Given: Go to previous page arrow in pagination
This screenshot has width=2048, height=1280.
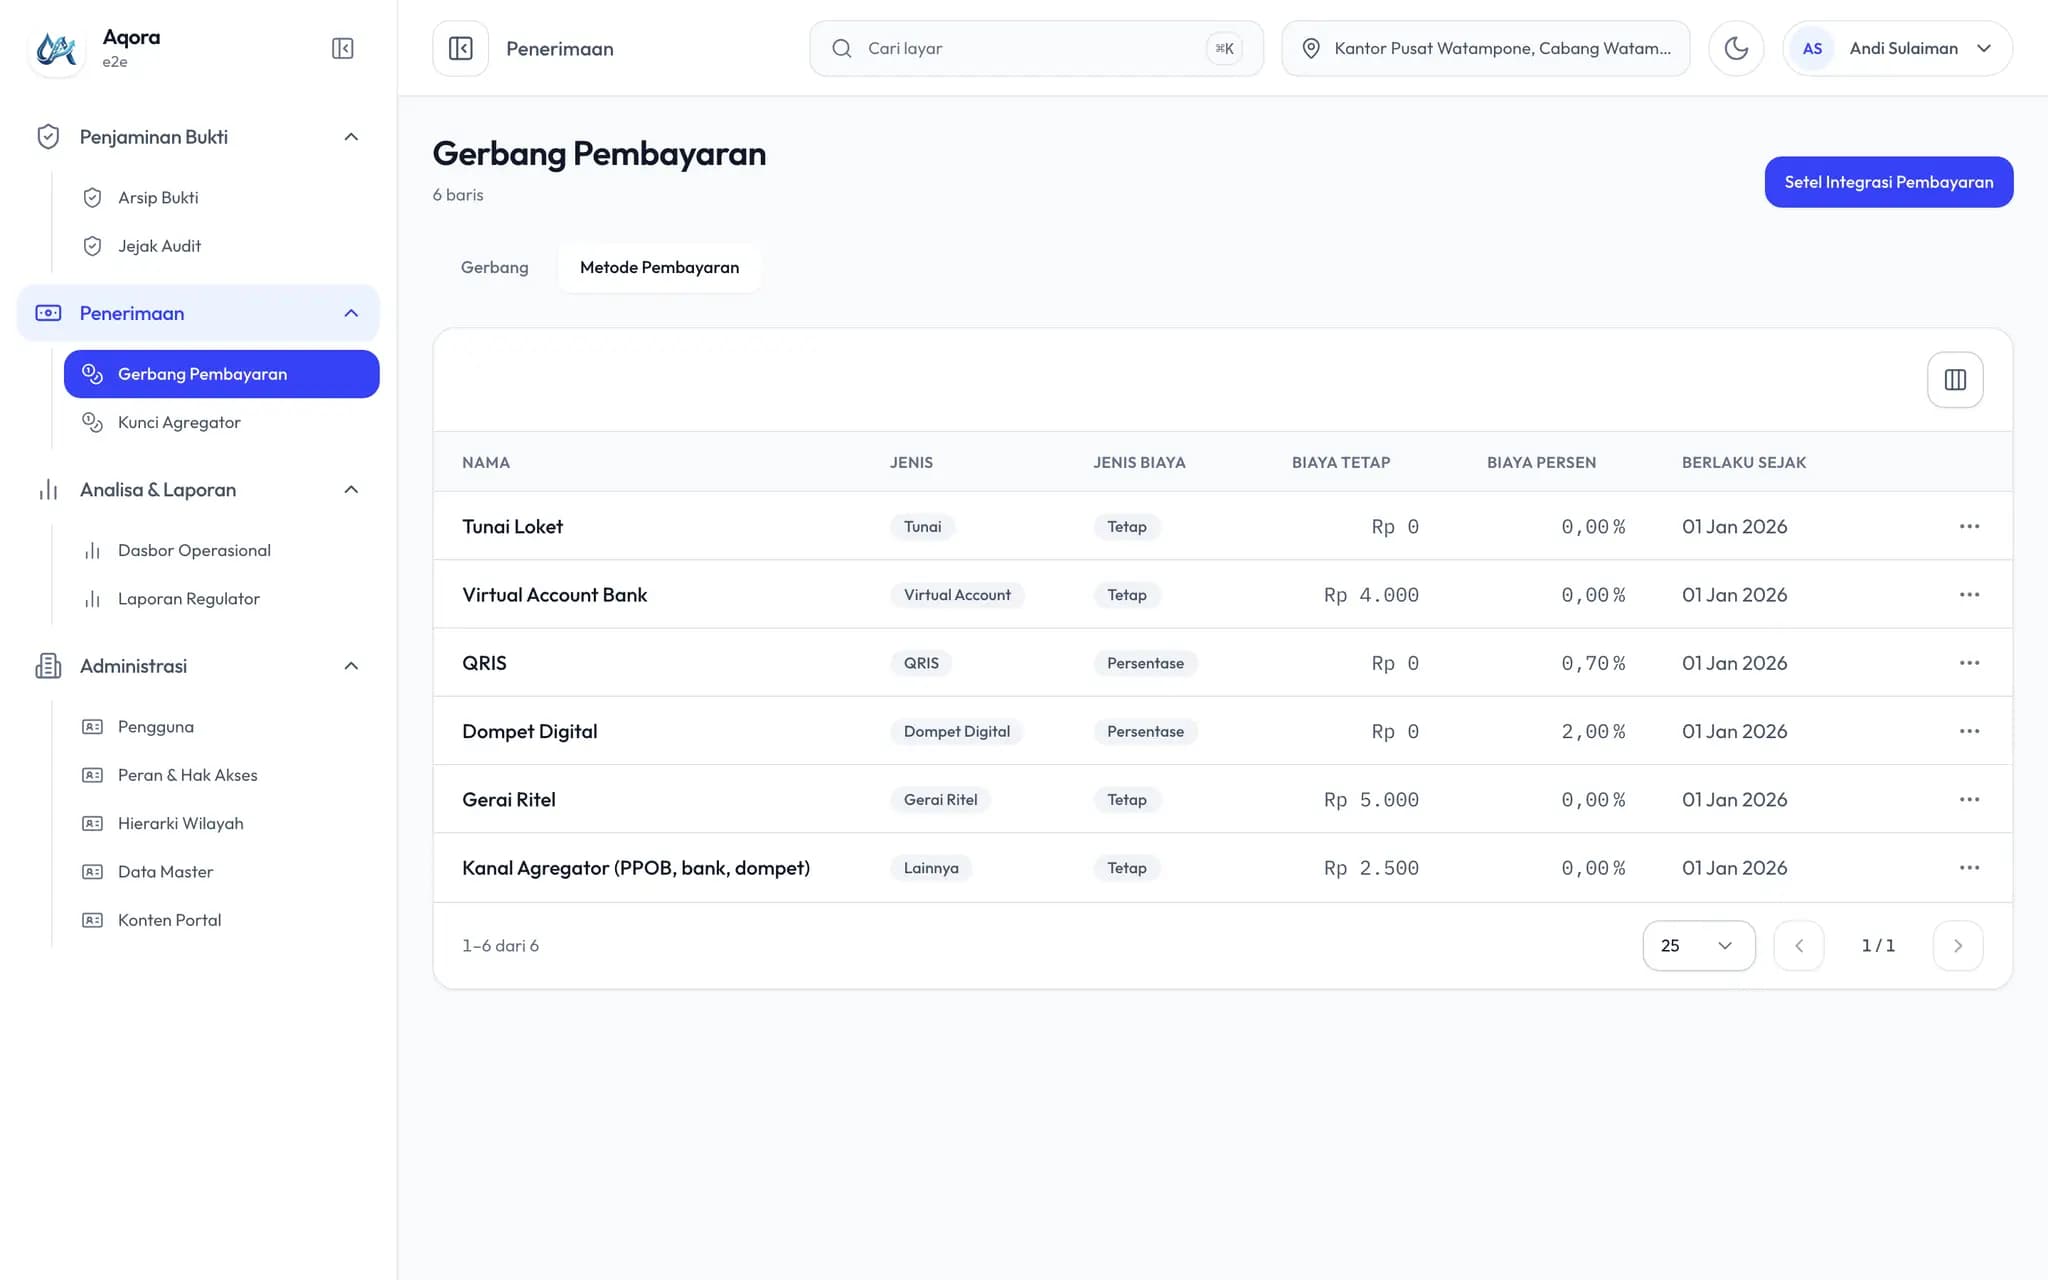Looking at the screenshot, I should pos(1799,946).
